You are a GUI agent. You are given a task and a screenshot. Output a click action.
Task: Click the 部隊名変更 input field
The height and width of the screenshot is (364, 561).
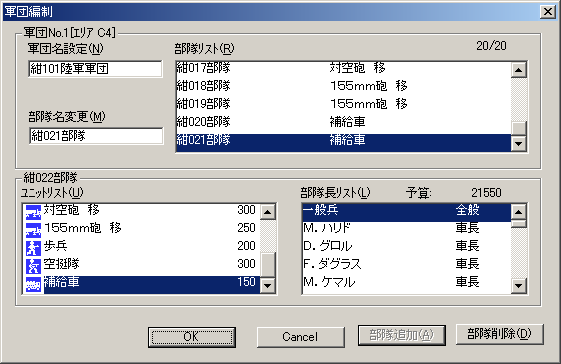(96, 136)
